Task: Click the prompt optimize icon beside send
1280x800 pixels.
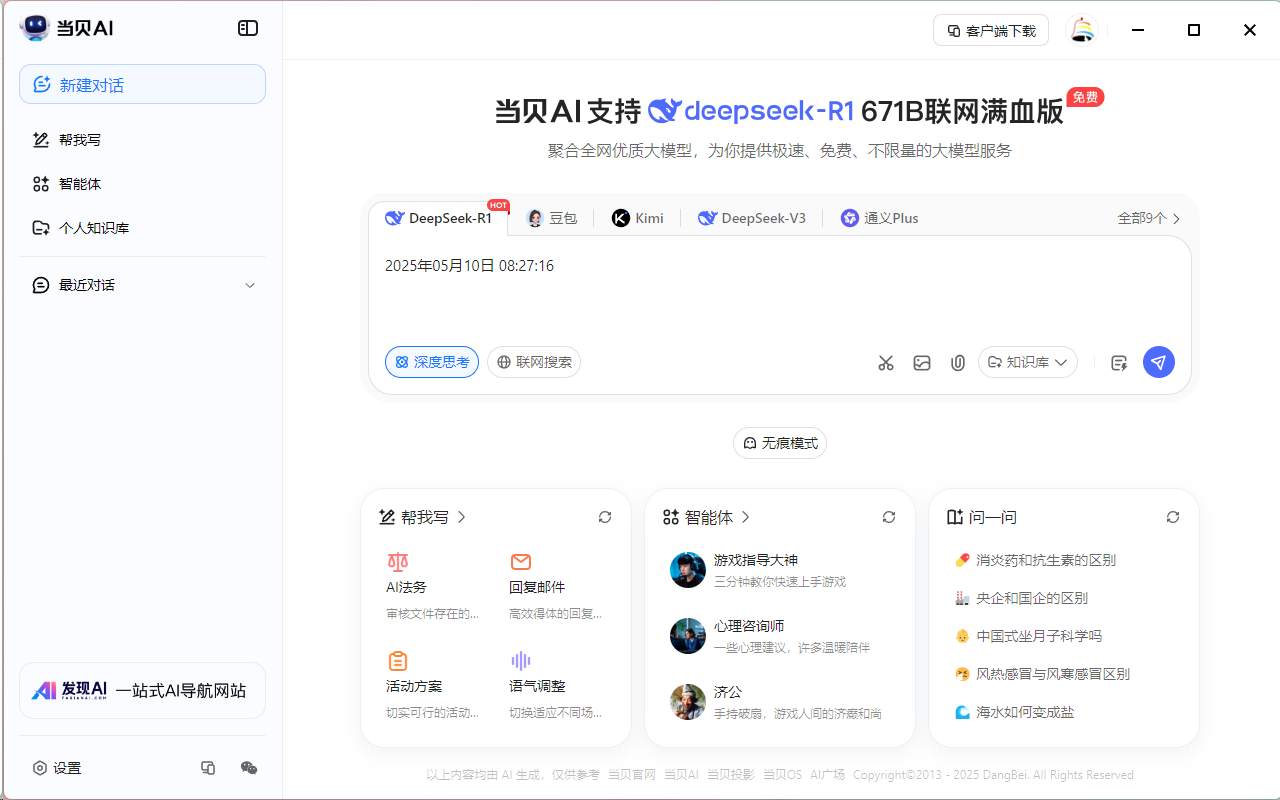Action: click(1119, 363)
